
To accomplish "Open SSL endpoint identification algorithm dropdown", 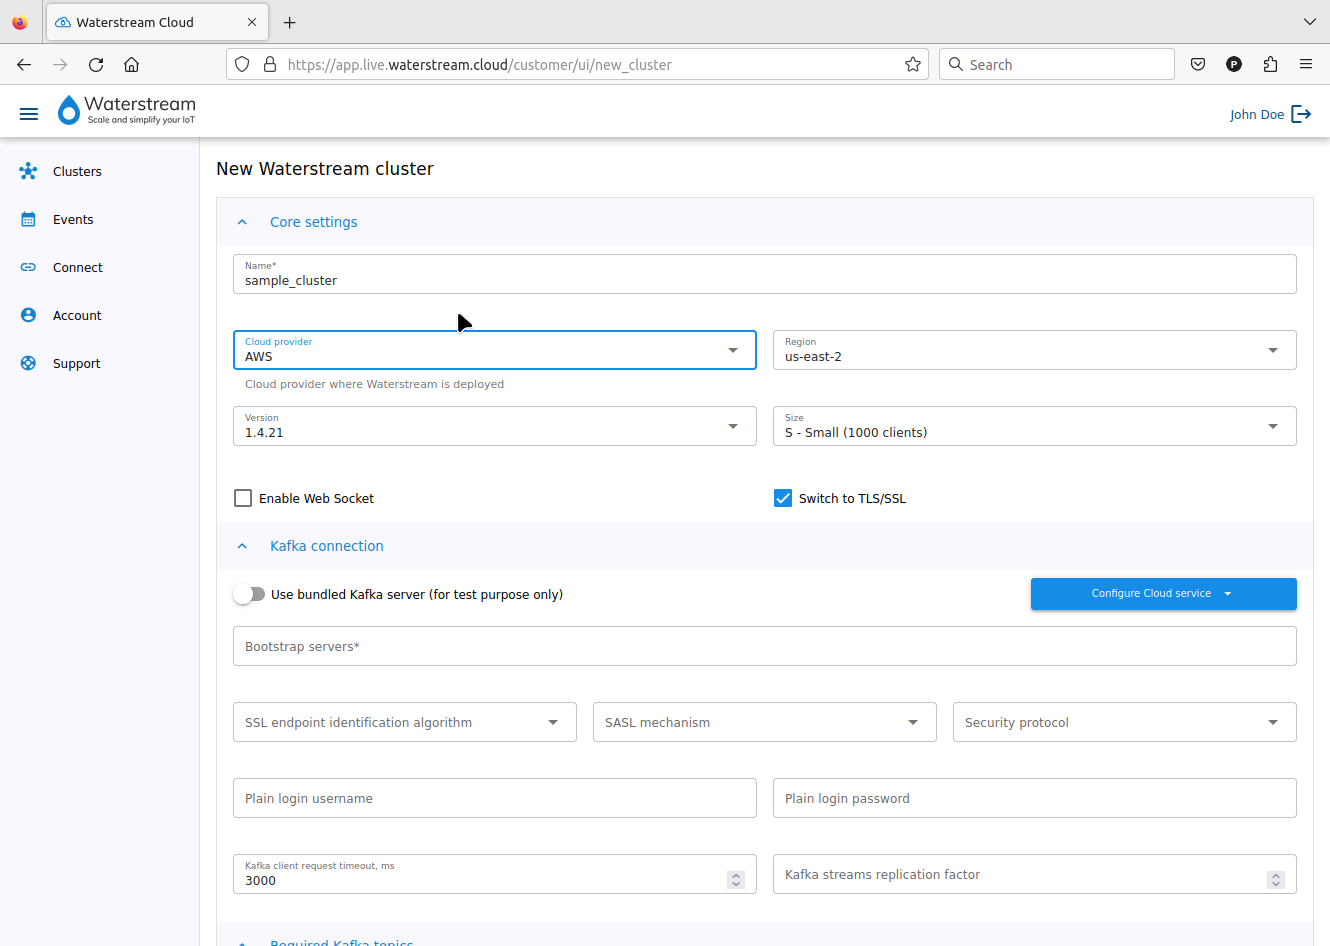I will [x=405, y=722].
